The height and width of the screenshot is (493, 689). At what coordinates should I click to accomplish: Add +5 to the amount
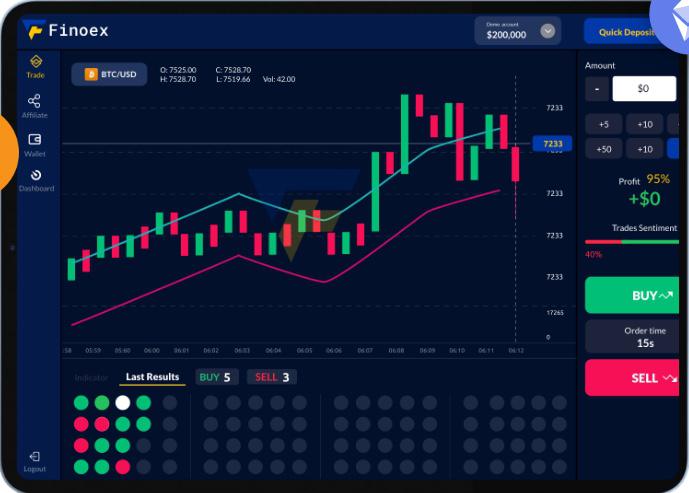pyautogui.click(x=604, y=124)
